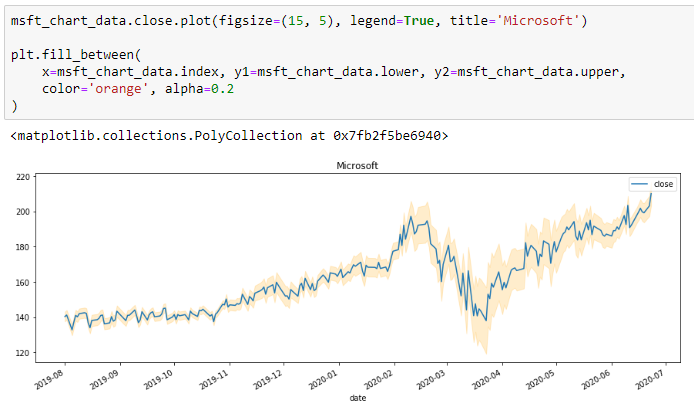This screenshot has width=694, height=409.
Task: Click the y-axis label 200
Action: (23, 212)
